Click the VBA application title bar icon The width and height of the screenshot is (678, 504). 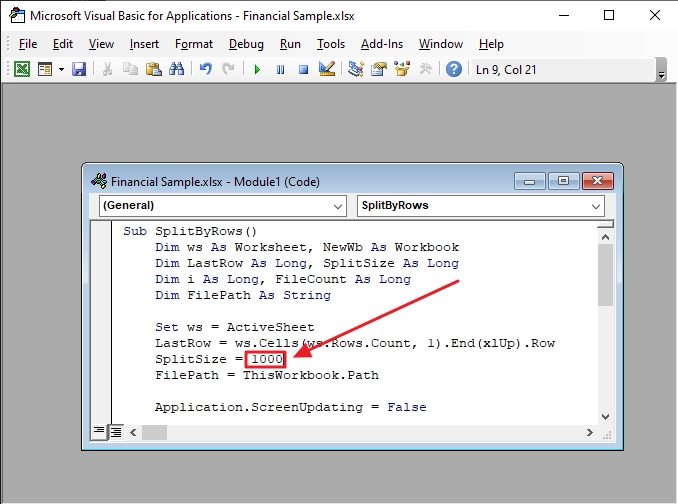17,16
